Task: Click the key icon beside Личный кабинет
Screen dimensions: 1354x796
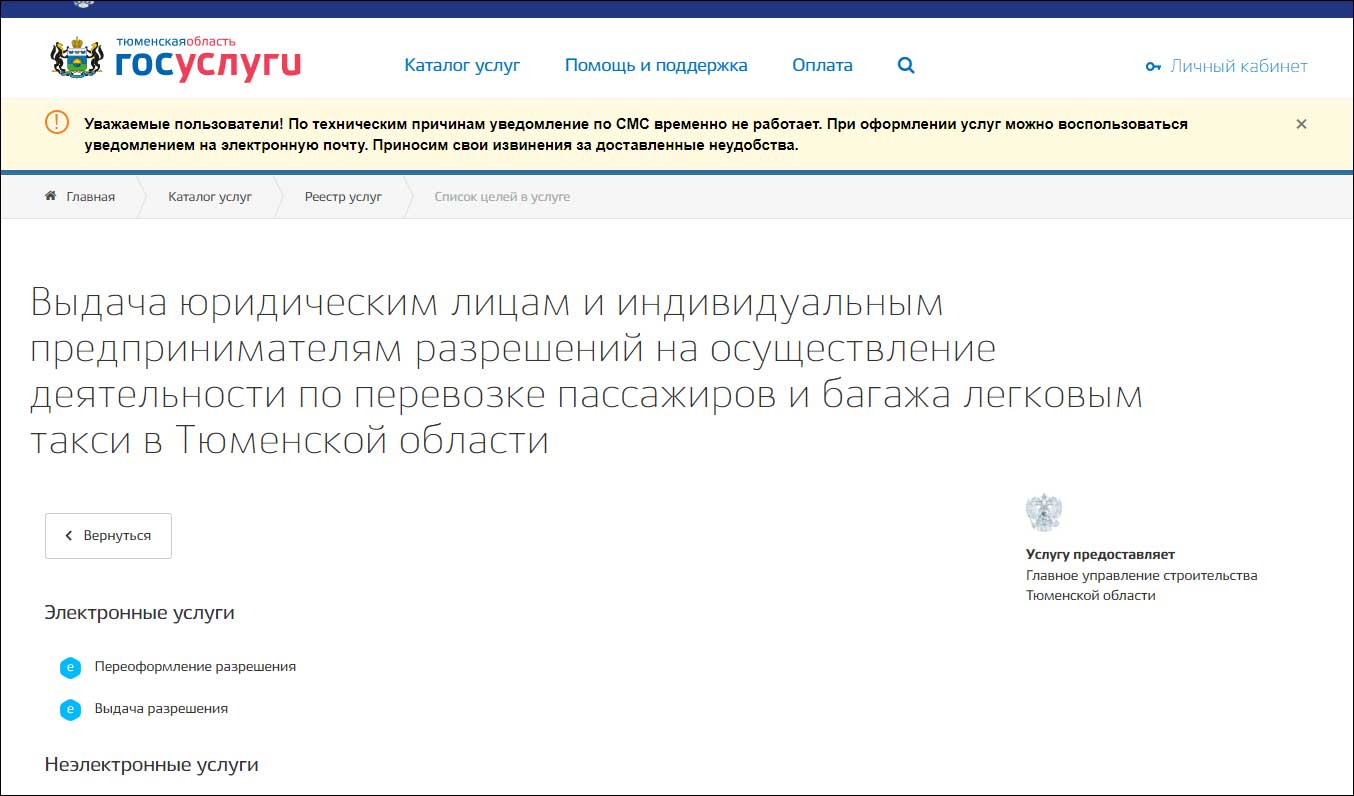Action: [1153, 67]
